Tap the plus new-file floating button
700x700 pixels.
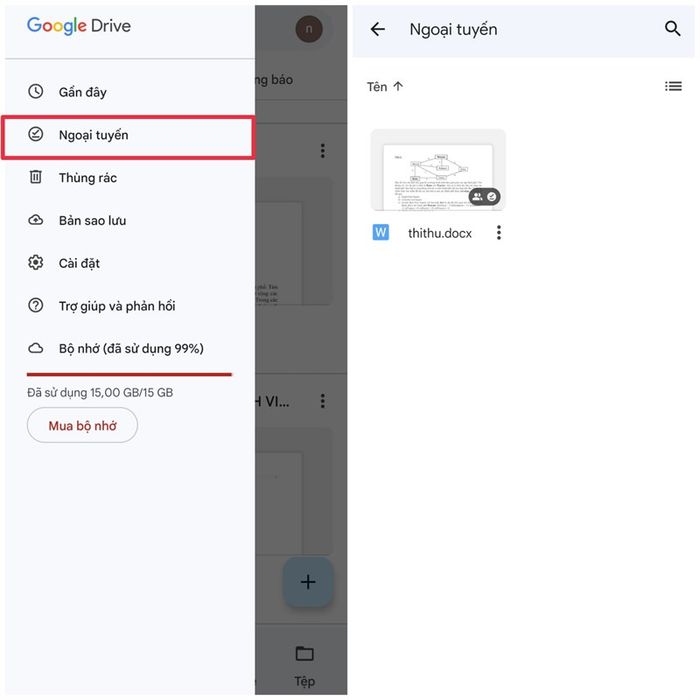[x=308, y=582]
